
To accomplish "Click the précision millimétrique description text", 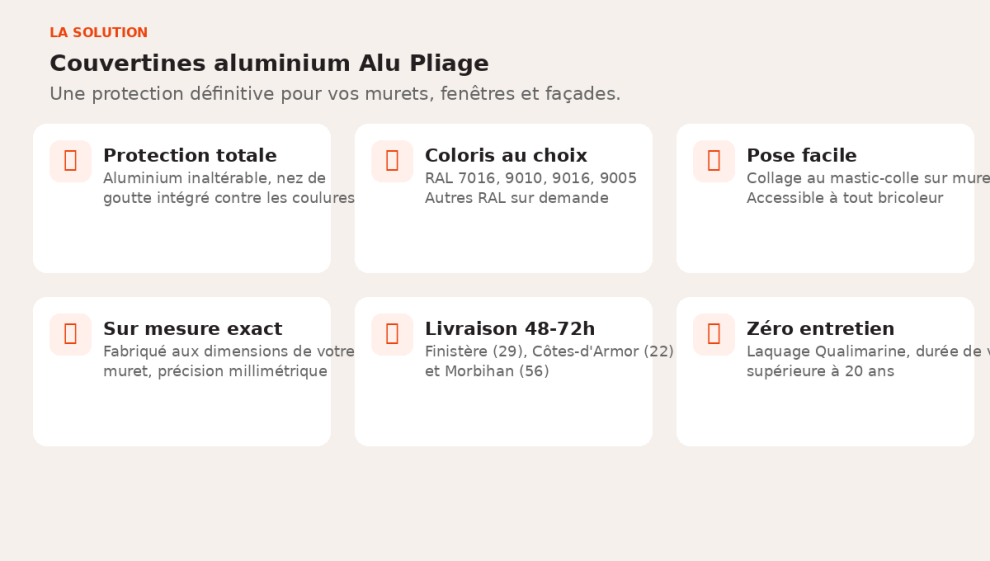I will (215, 372).
